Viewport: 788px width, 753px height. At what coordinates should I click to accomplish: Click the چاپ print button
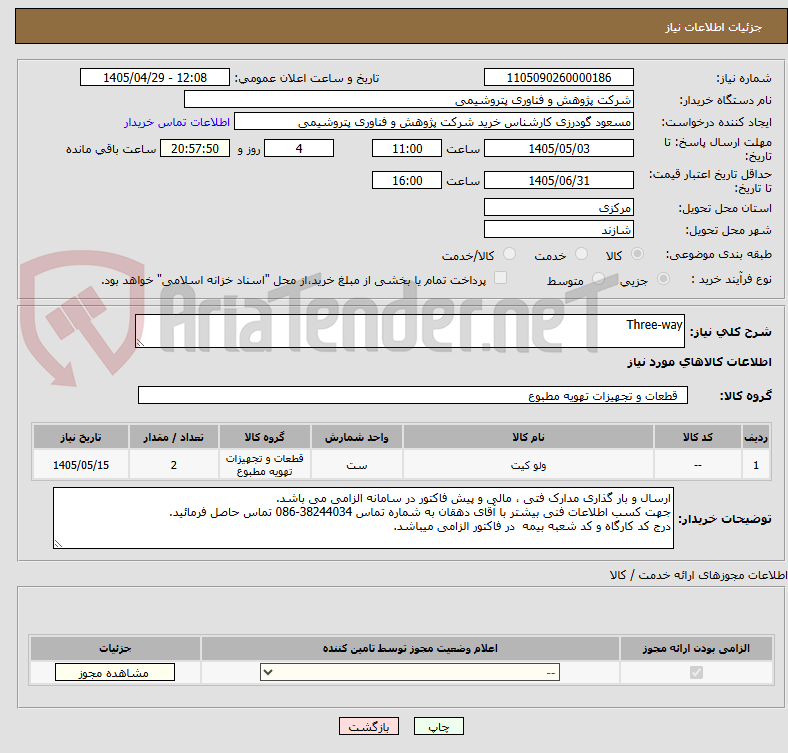tap(439, 726)
